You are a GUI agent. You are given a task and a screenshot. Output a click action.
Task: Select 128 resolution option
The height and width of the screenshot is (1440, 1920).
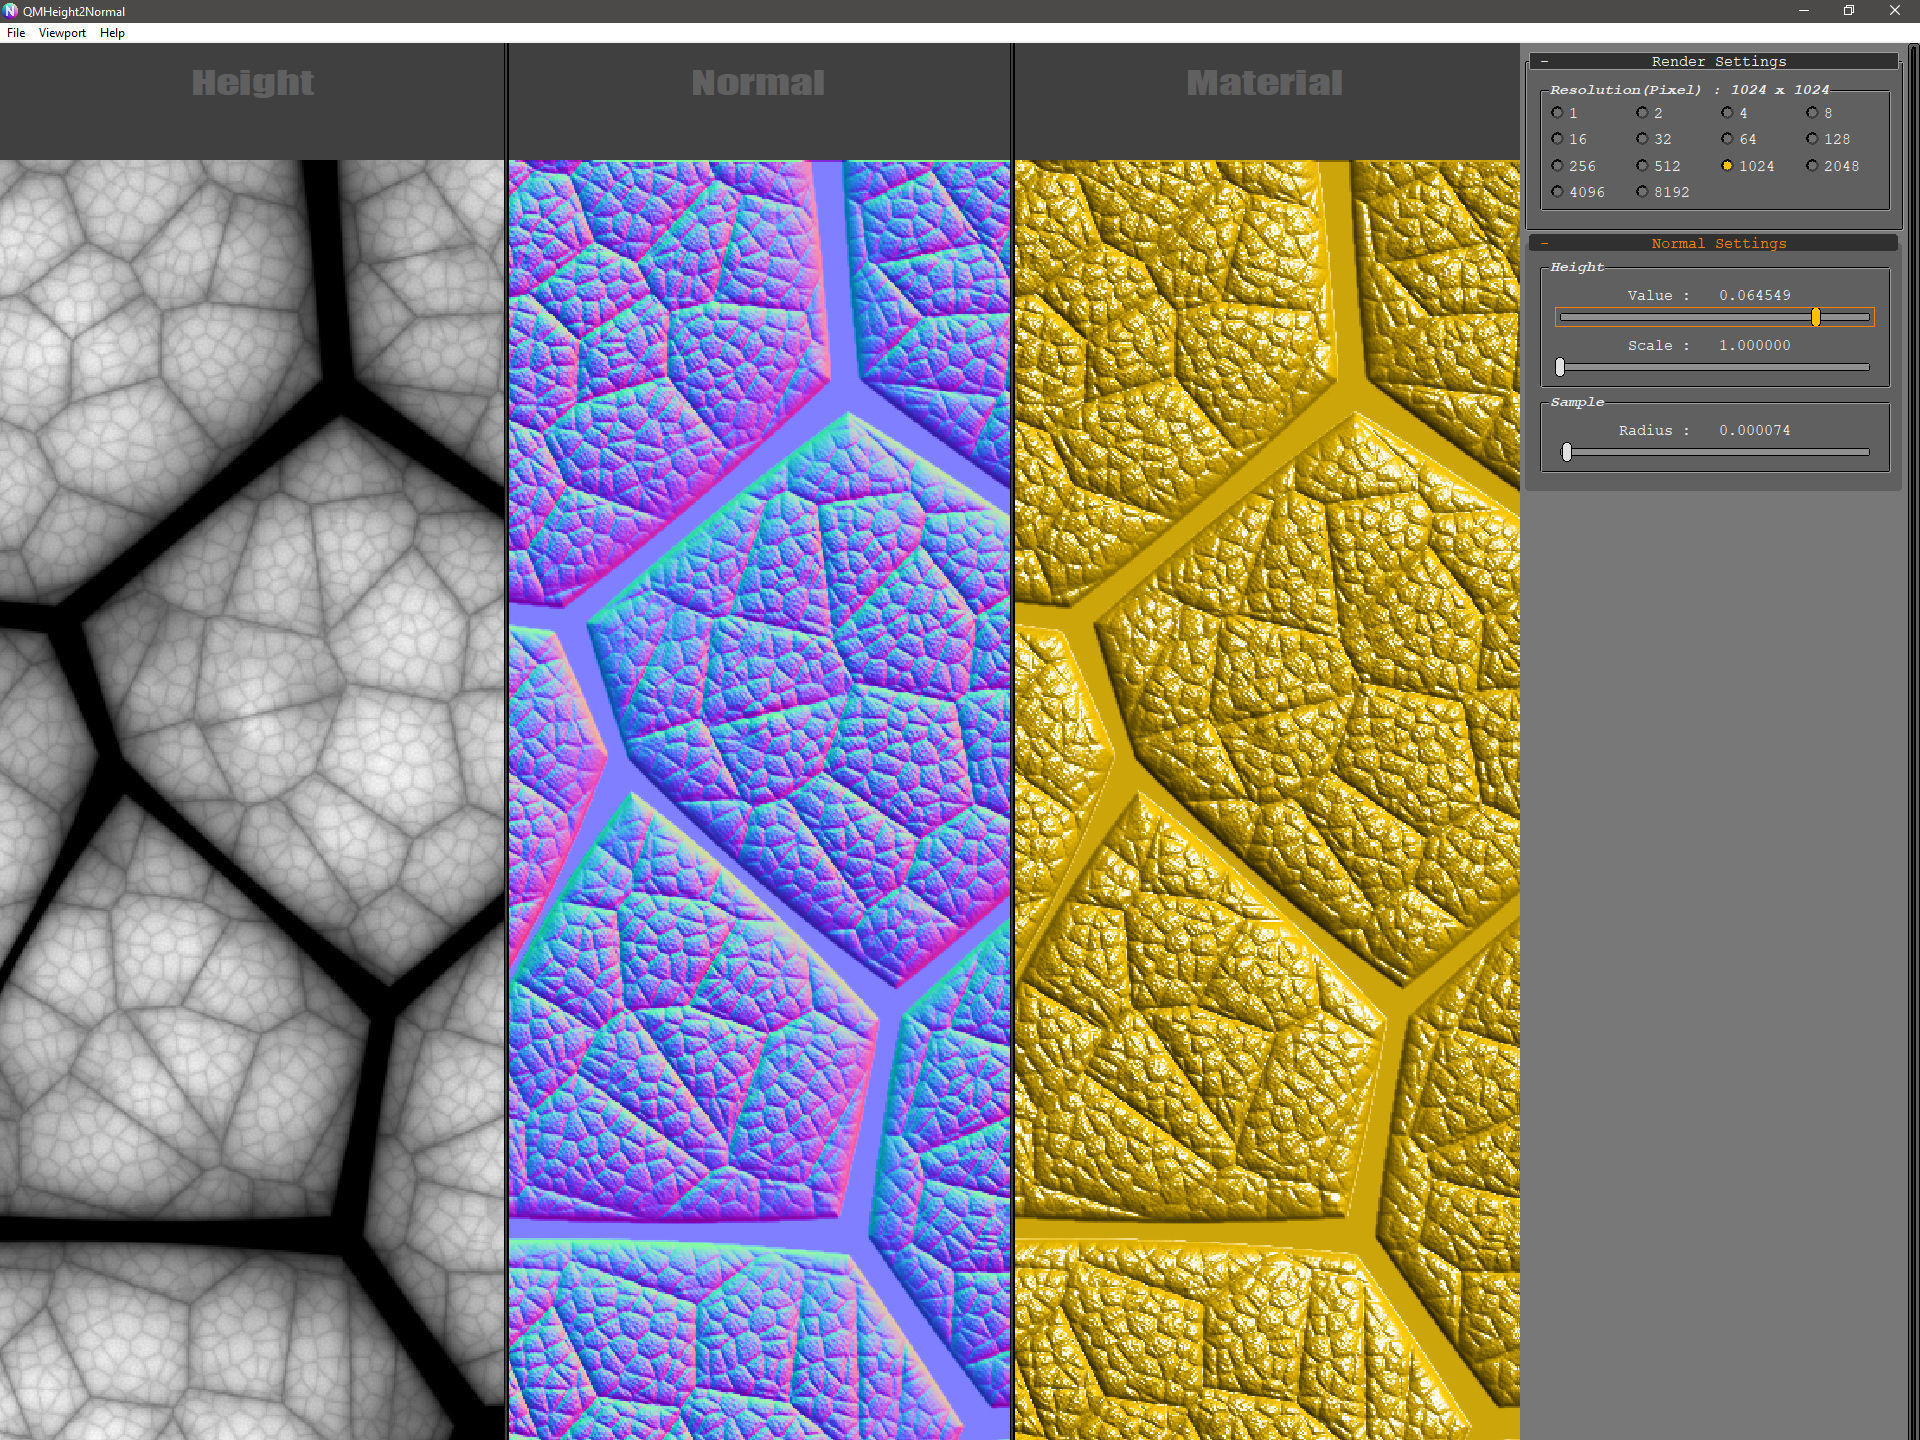1812,139
